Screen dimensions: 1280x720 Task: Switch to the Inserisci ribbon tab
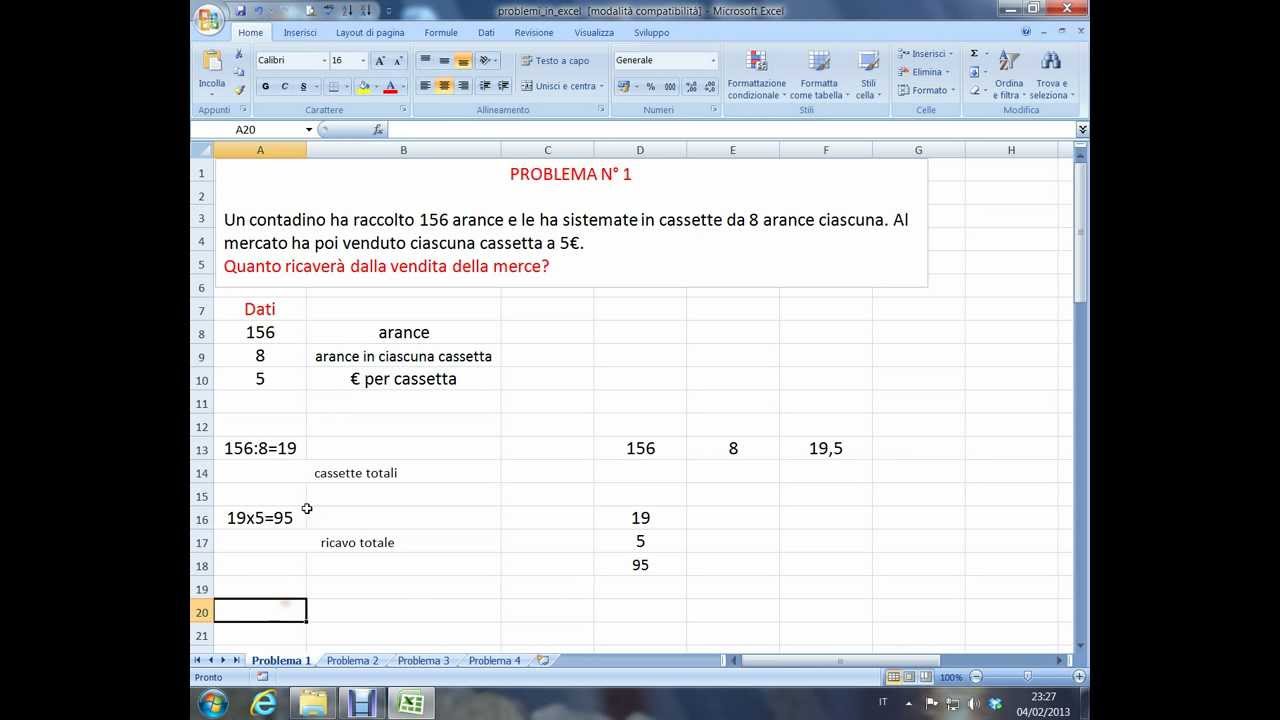[300, 32]
